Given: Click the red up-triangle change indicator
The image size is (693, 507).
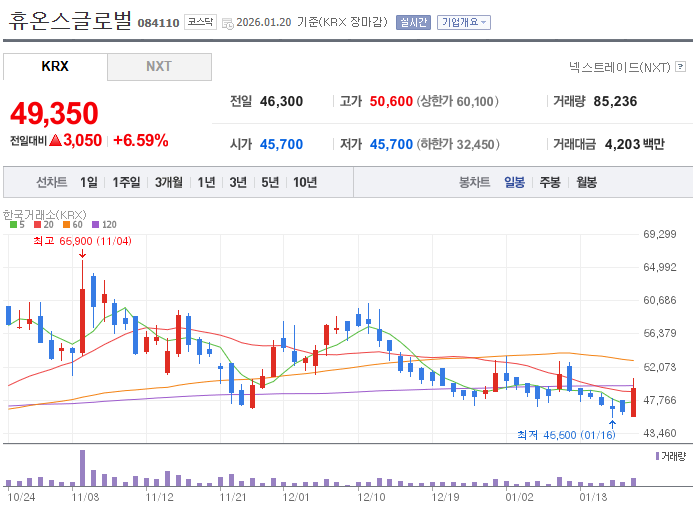Looking at the screenshot, I should [x=55, y=141].
